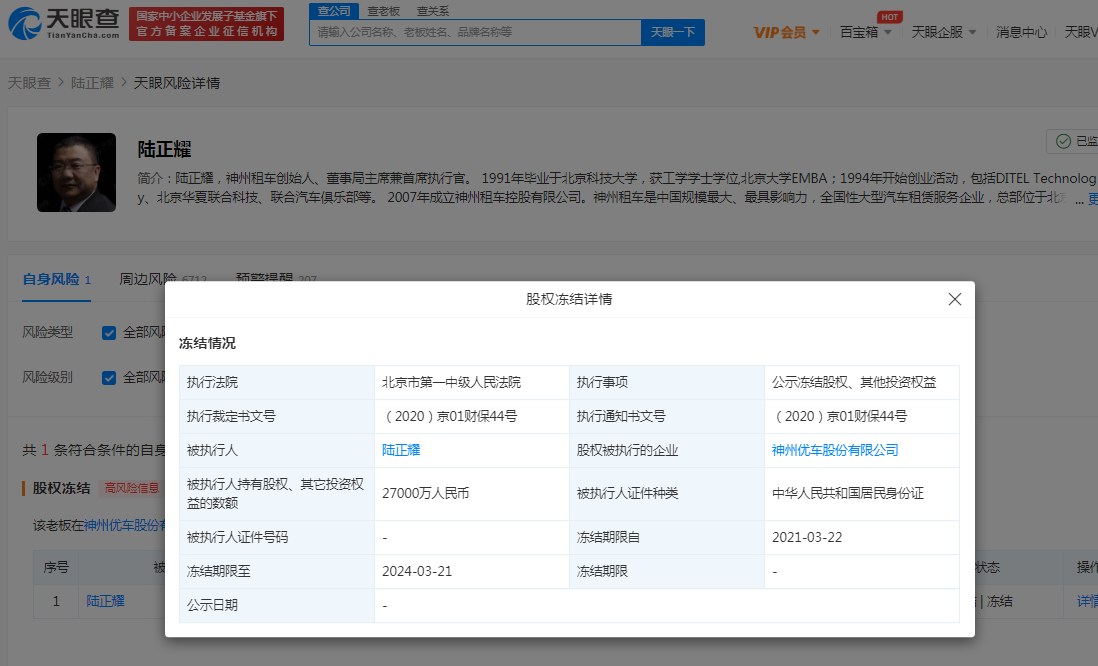Switch to 自身风险 tab
Image resolution: width=1098 pixels, height=666 pixels.
point(57,279)
